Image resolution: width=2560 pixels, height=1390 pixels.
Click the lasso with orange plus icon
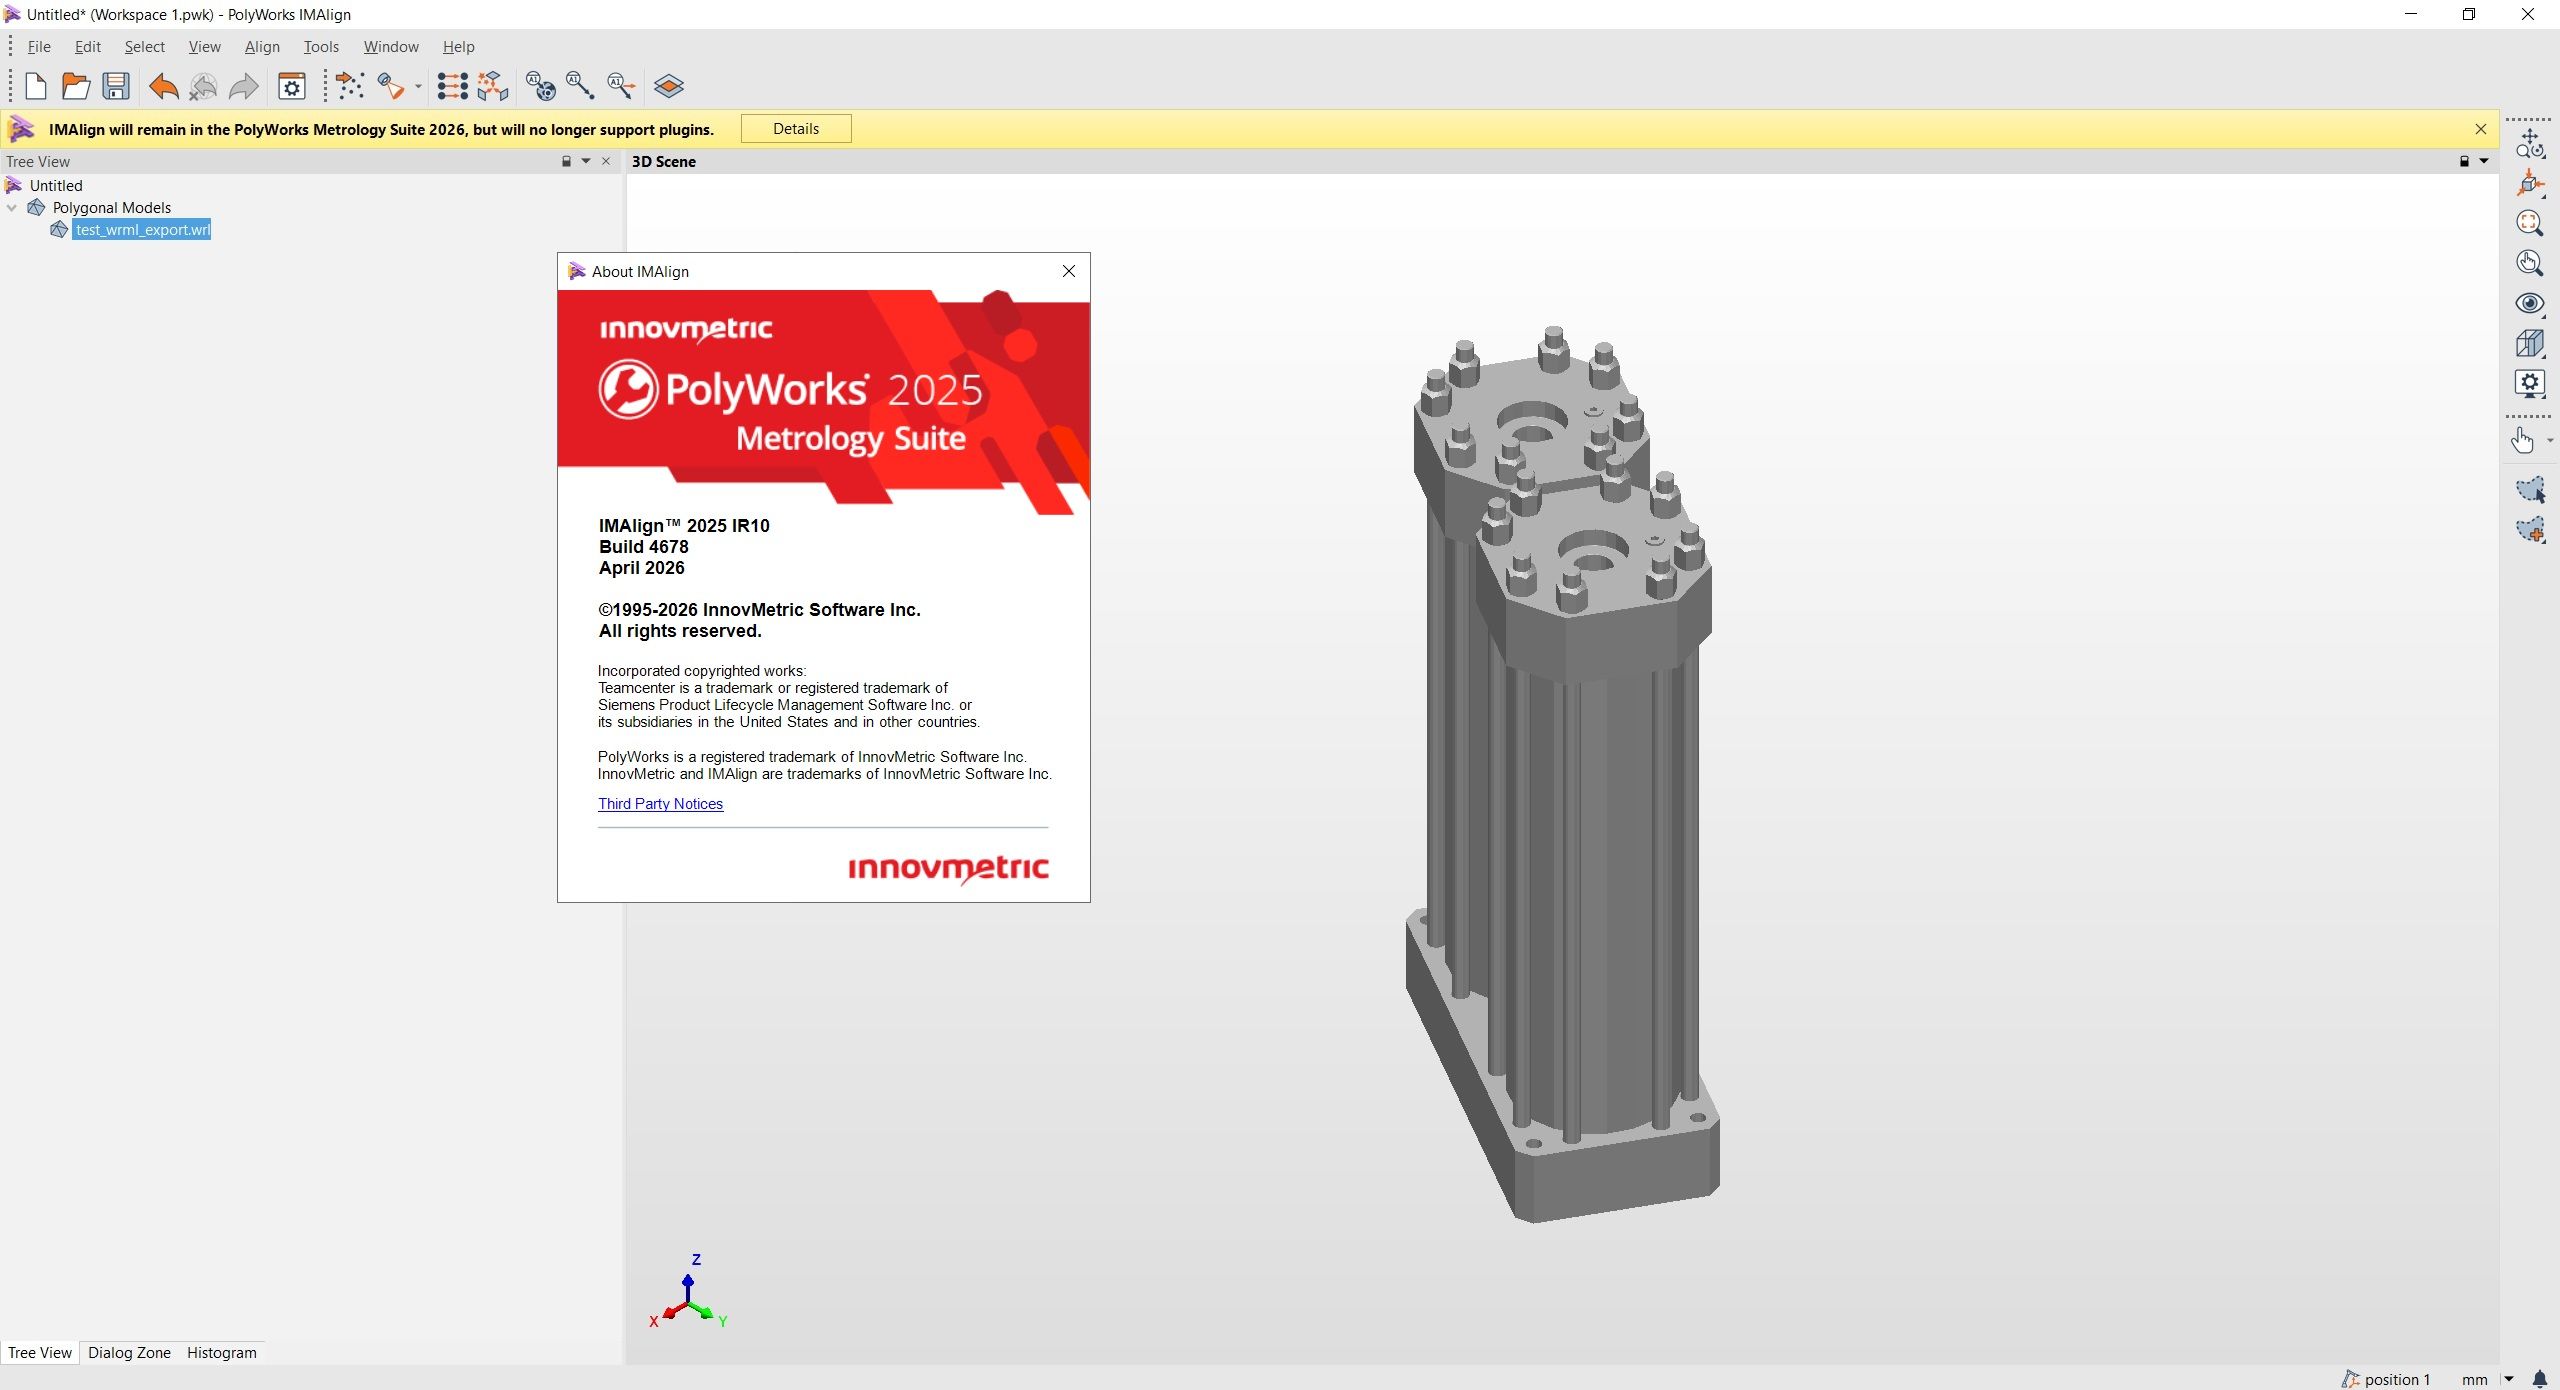2530,530
